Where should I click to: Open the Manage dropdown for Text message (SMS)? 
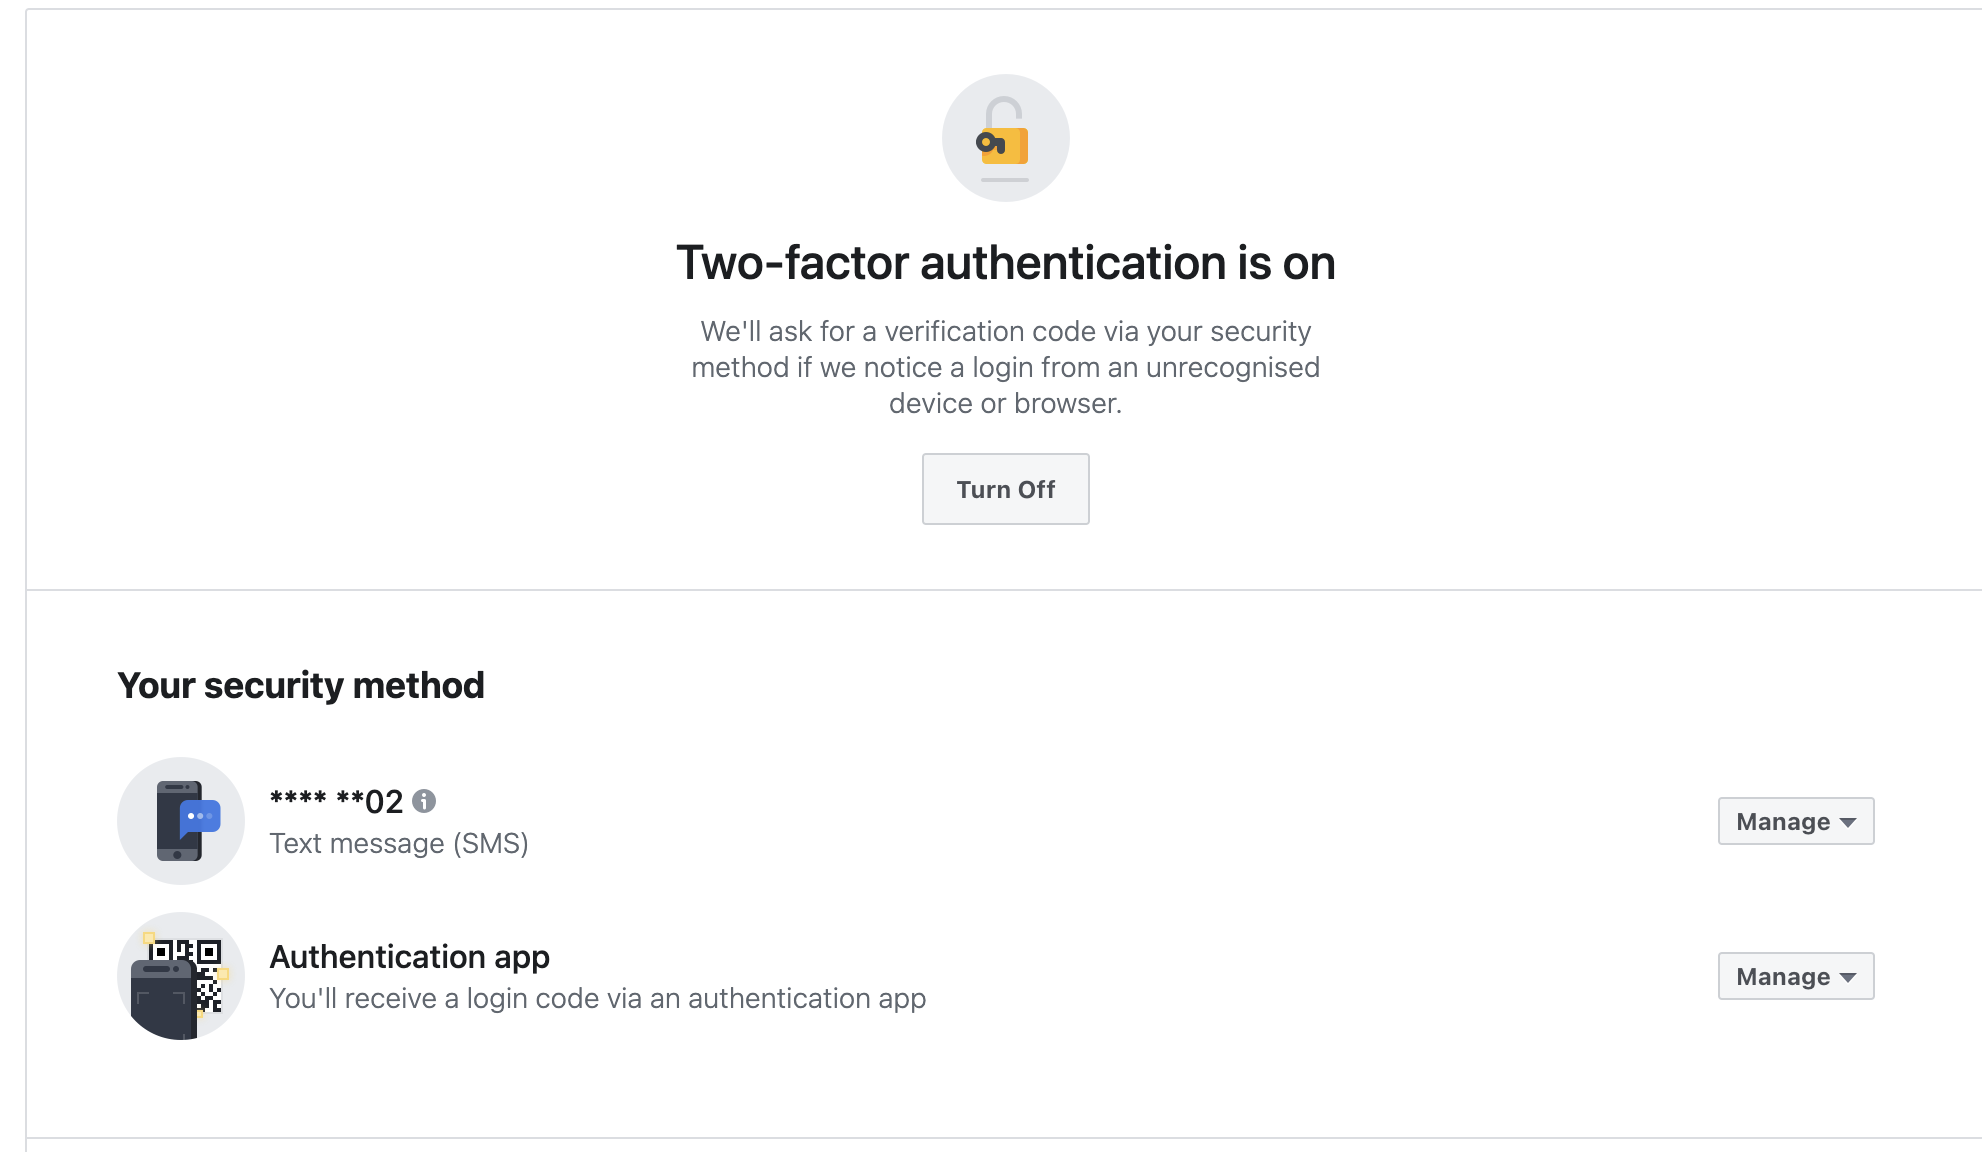pyautogui.click(x=1796, y=821)
